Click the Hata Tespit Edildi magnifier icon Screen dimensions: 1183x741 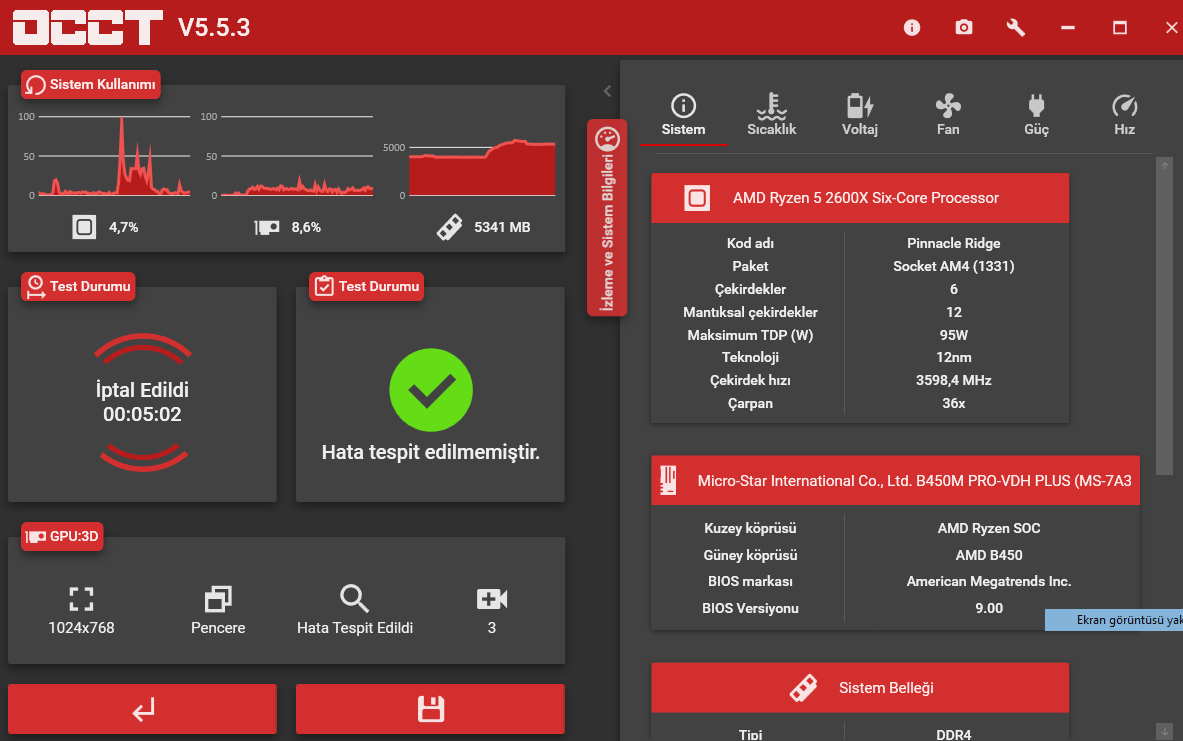355,599
